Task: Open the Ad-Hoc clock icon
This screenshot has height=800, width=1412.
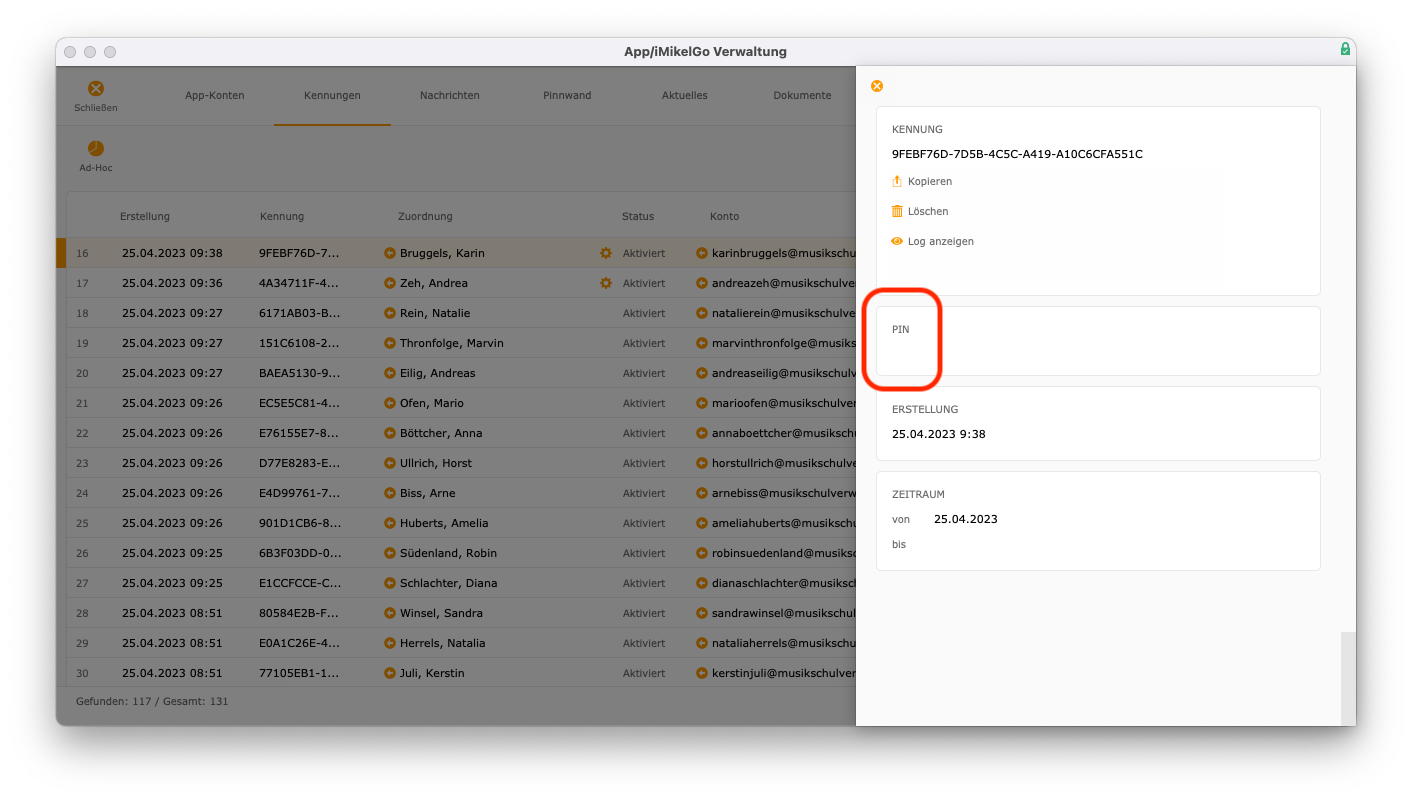Action: point(96,148)
